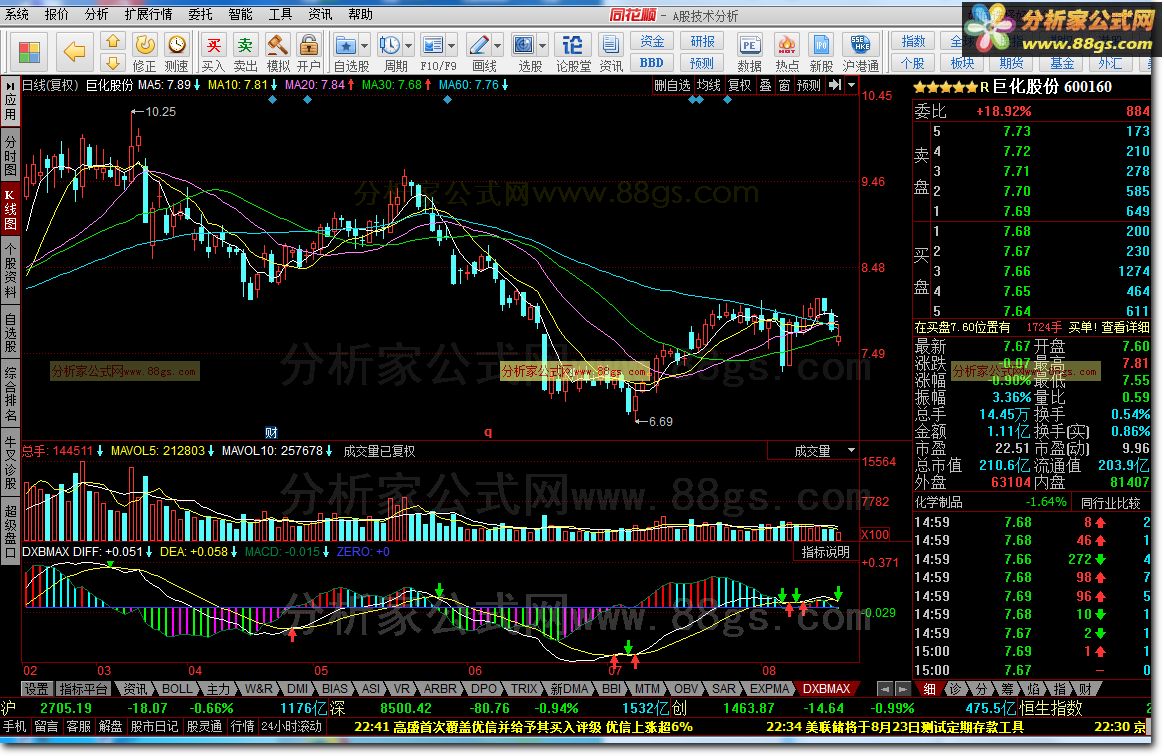Image resolution: width=1164 pixels, height=756 pixels.
Task: Toggle 复权 price adjustment
Action: [x=739, y=85]
